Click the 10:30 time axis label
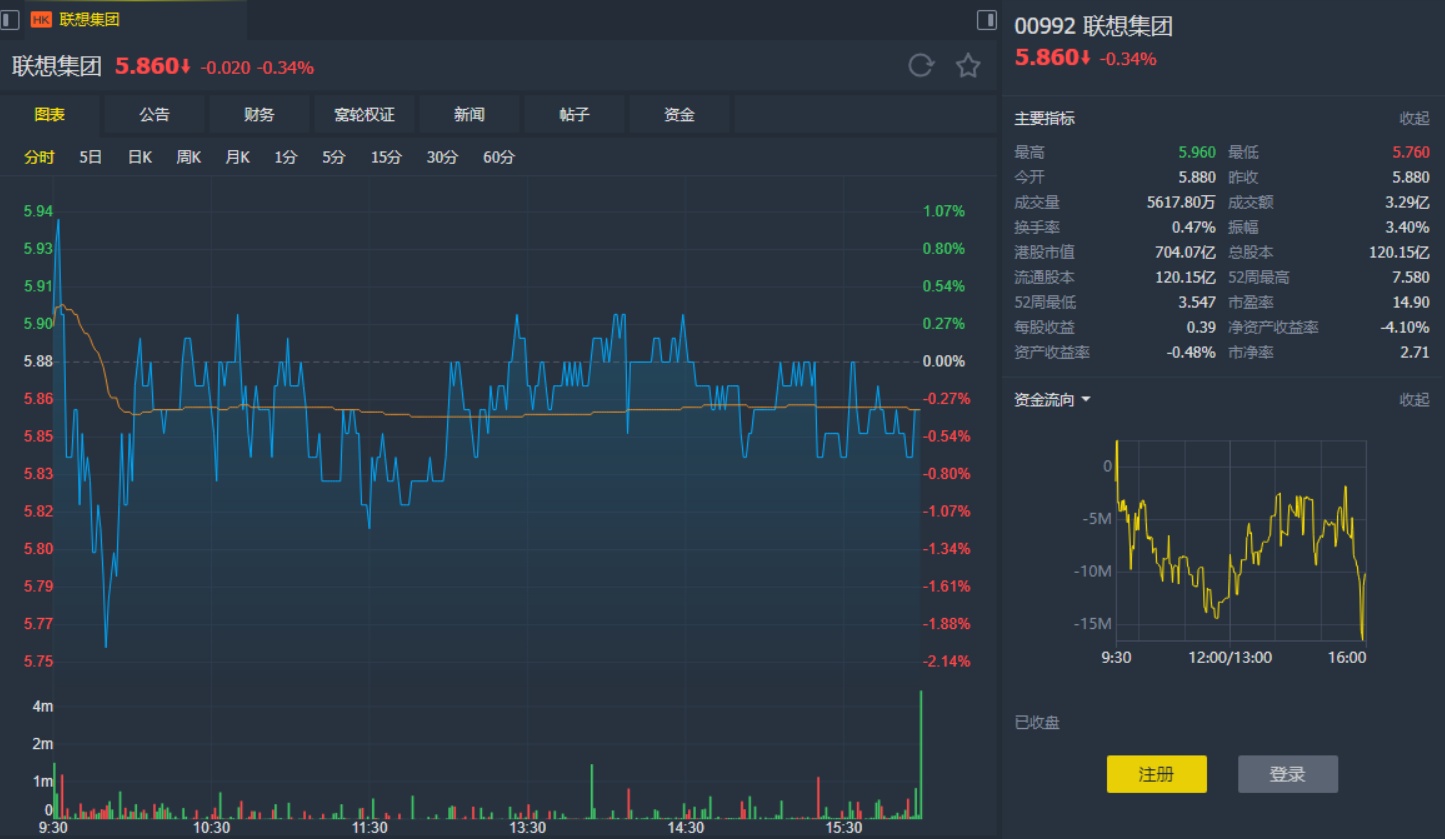The width and height of the screenshot is (1445, 839). [211, 828]
